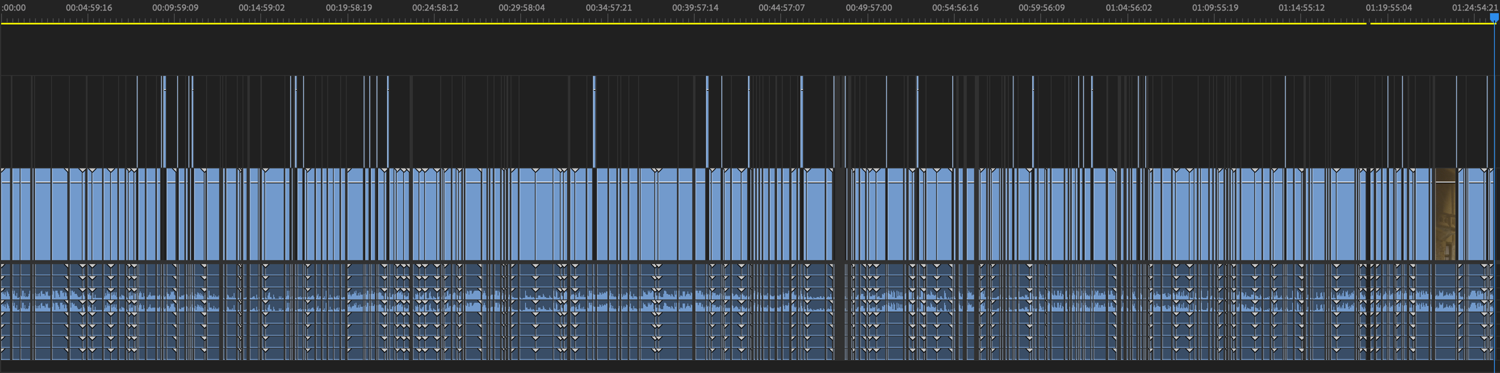The height and width of the screenshot is (373, 1500).
Task: Click ruler timecode 00:39:57:14
Action: (695, 7)
